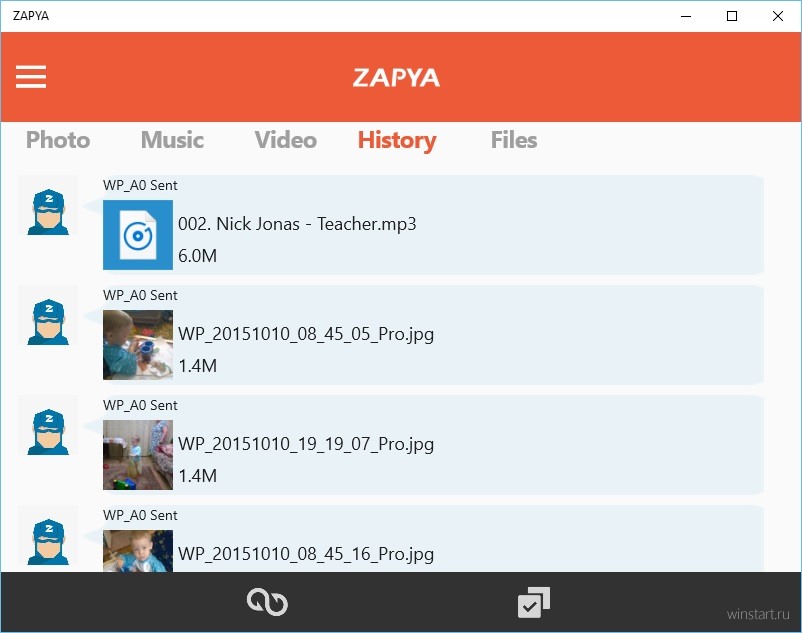Open thumbnail of WP_20151010_19_19_07_Pro.jpg
Screen dimensions: 802x633
coord(138,455)
